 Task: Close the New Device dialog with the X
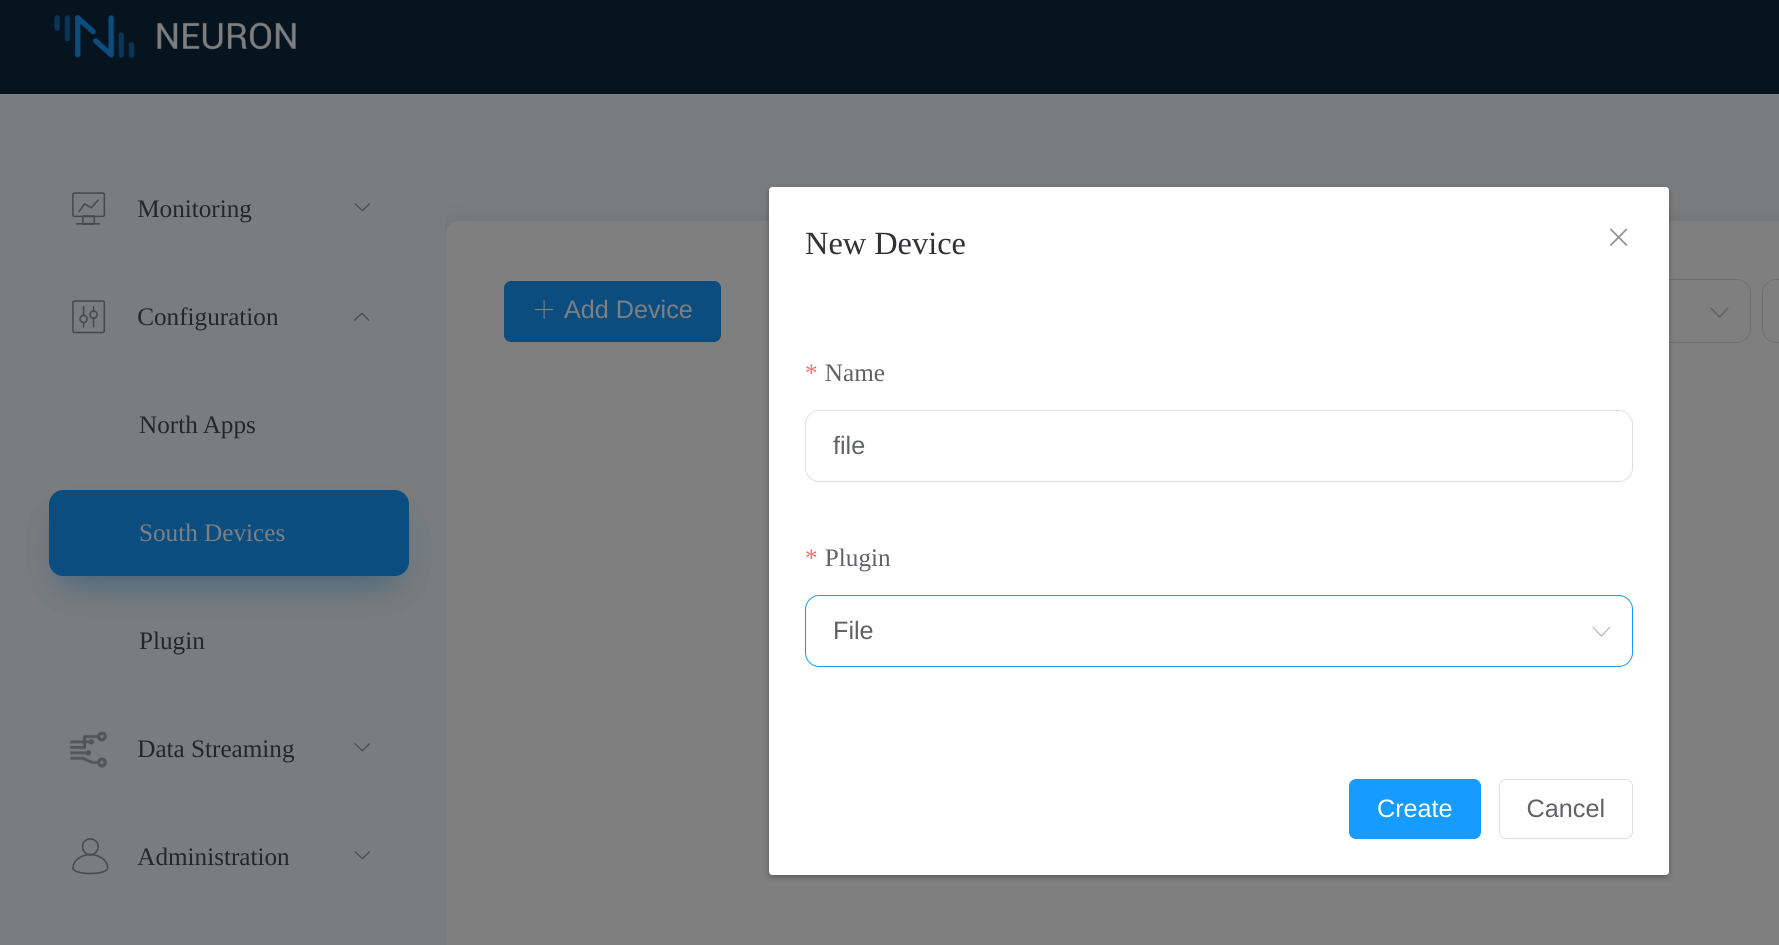(1618, 237)
